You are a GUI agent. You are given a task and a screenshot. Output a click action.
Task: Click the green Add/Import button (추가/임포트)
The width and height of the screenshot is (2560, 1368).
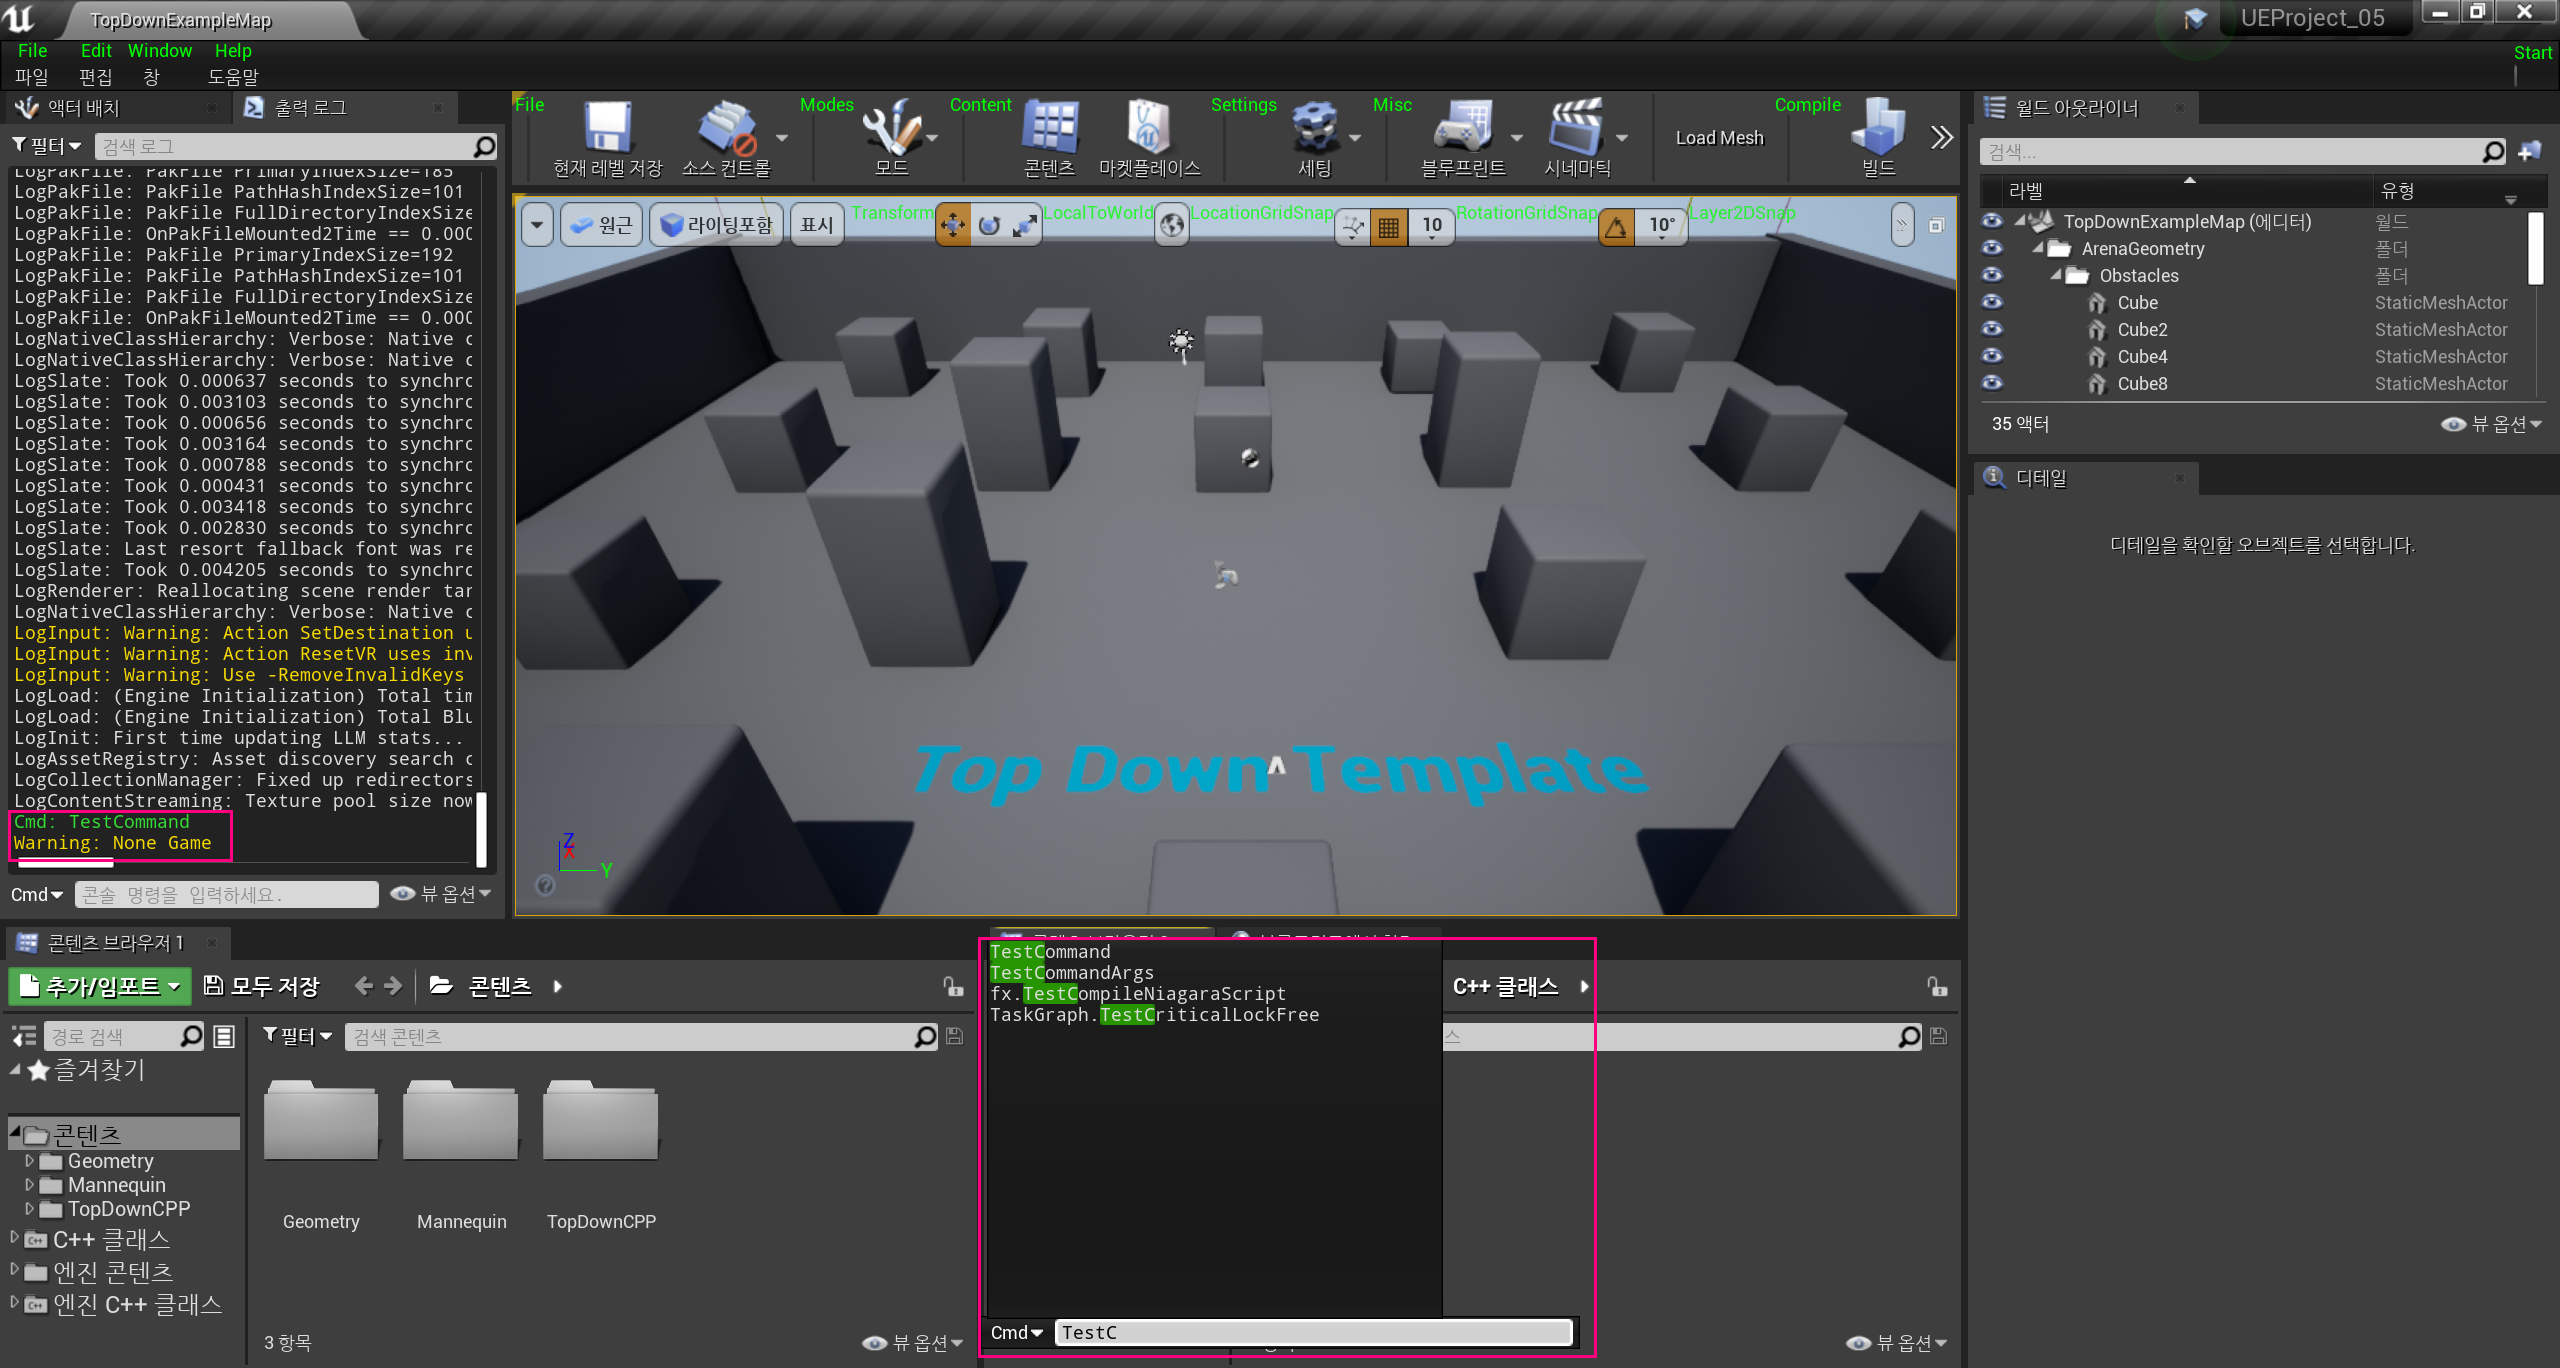[x=100, y=986]
